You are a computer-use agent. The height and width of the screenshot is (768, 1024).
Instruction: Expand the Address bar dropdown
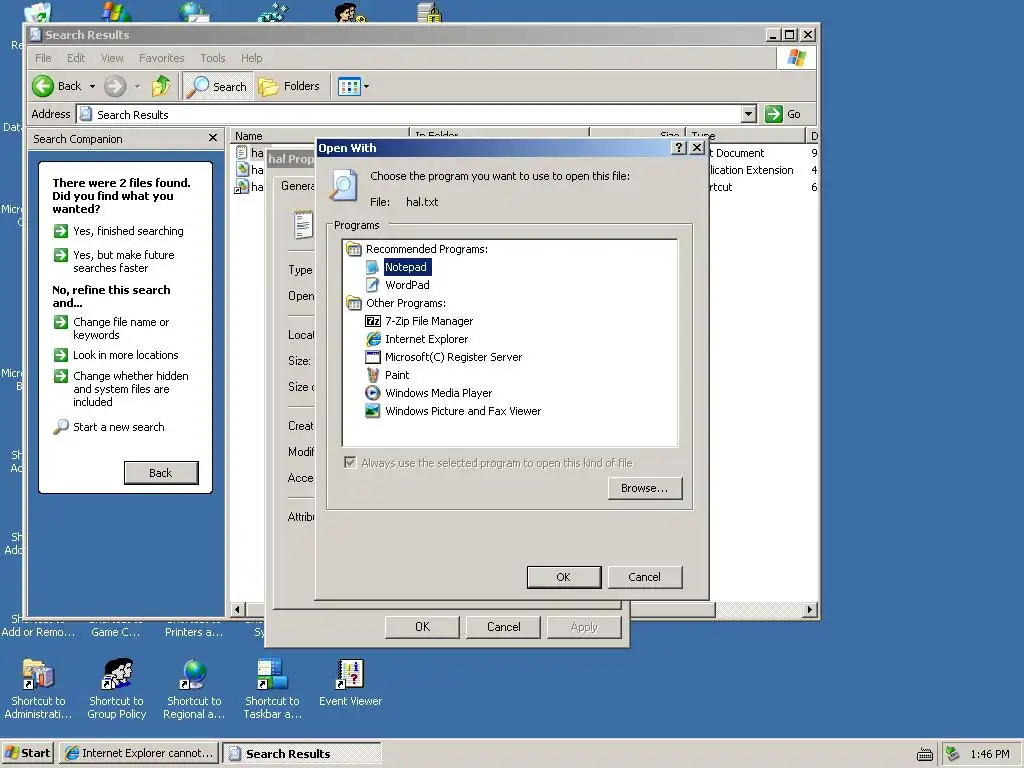point(749,114)
